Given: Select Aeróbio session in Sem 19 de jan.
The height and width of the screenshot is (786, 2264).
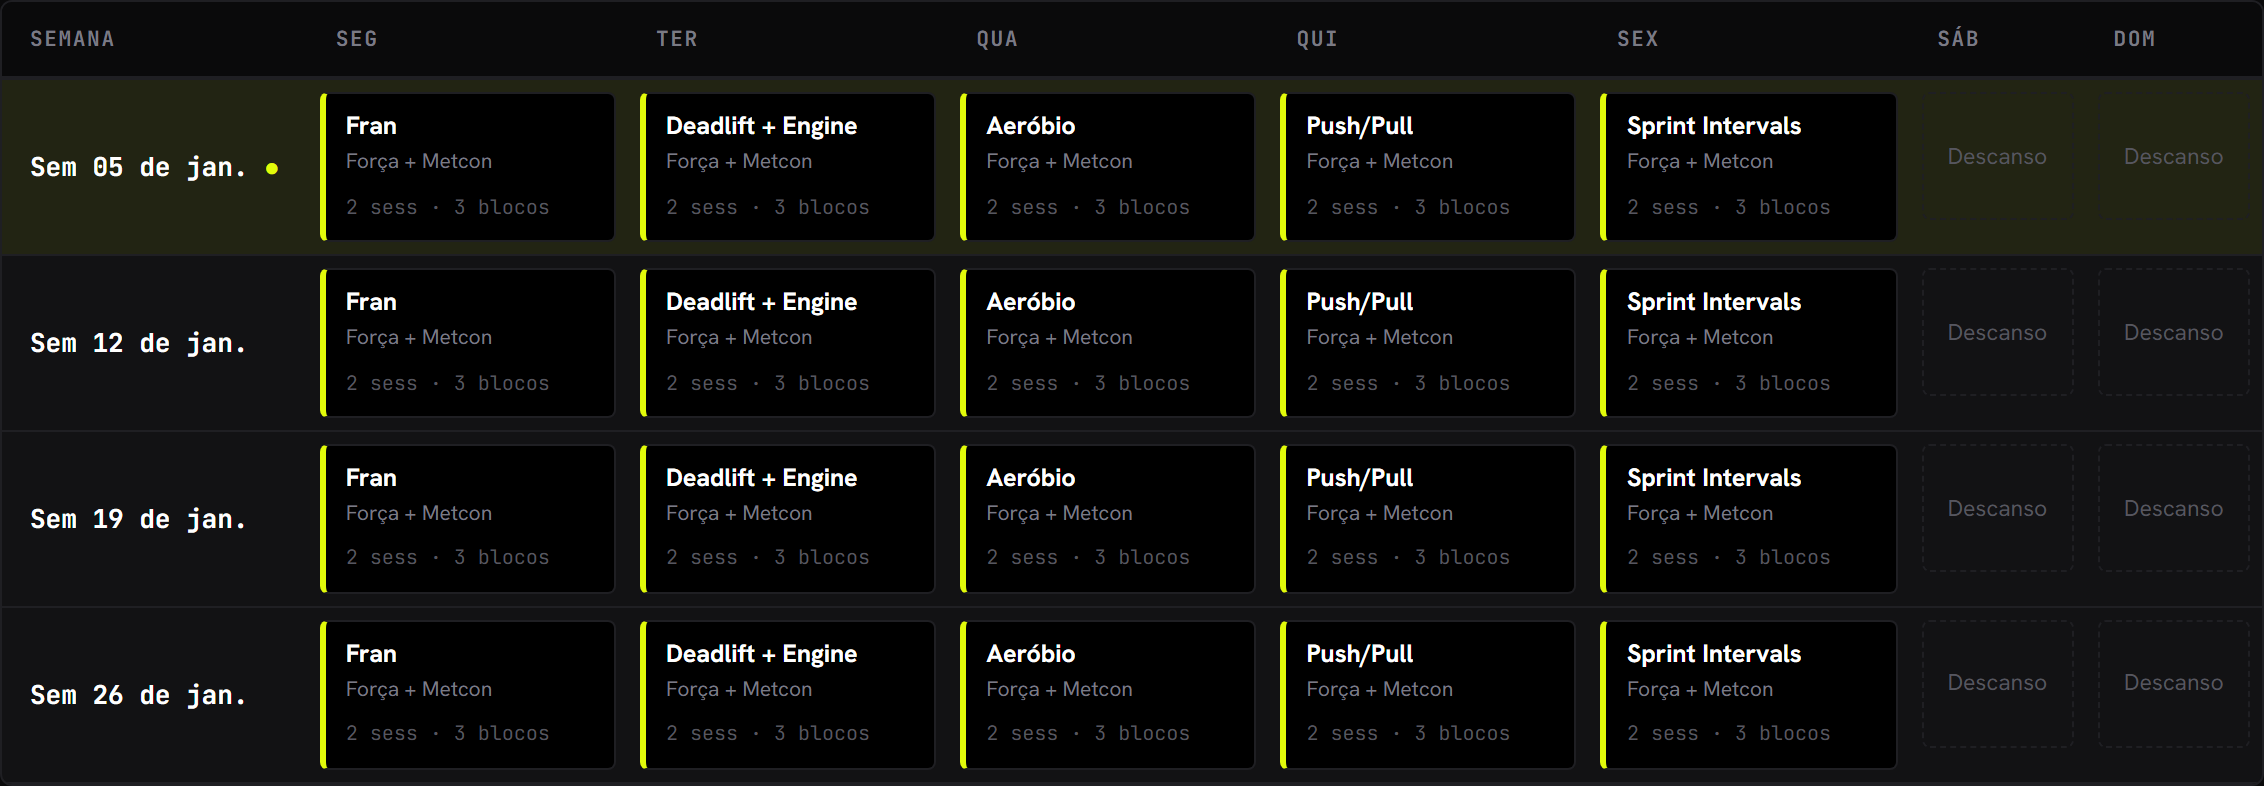Looking at the screenshot, I should tap(1108, 519).
